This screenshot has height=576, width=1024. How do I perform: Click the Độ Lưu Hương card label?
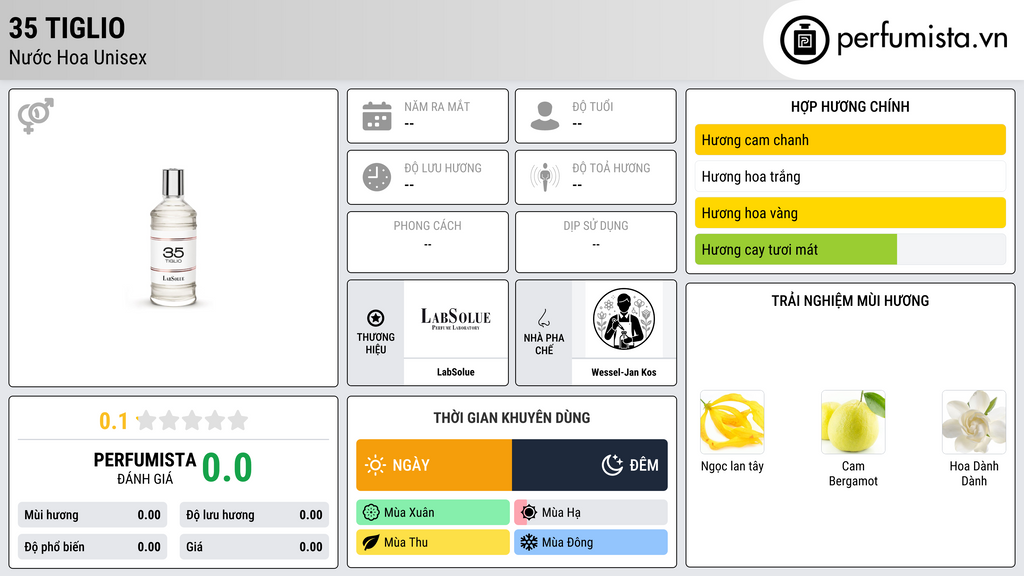tap(443, 168)
